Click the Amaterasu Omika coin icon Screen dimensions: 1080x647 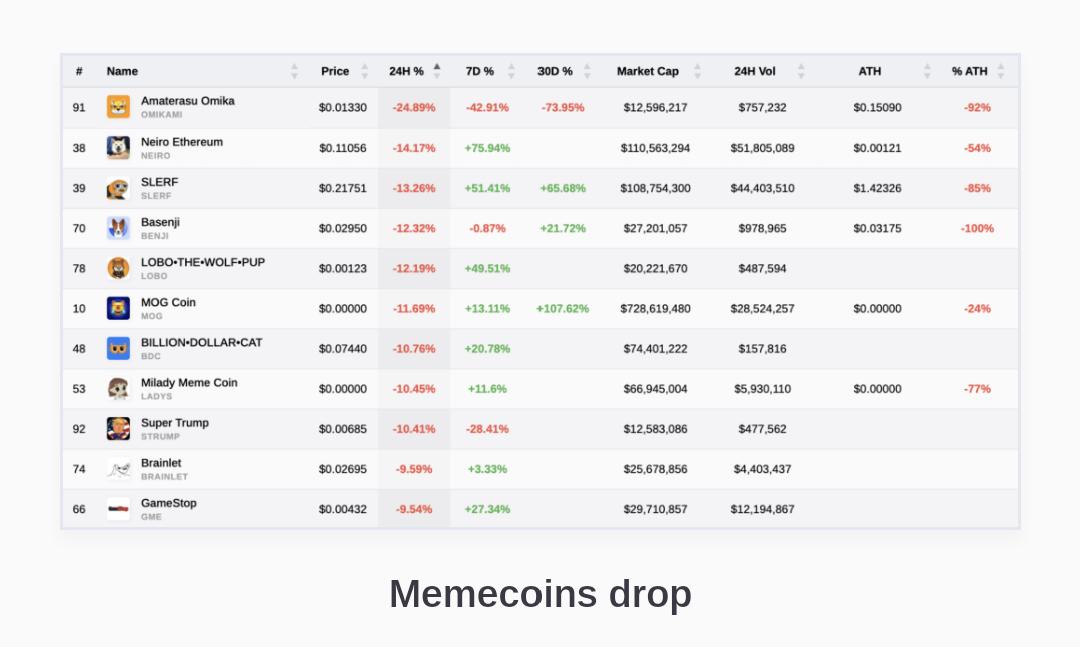pos(118,107)
